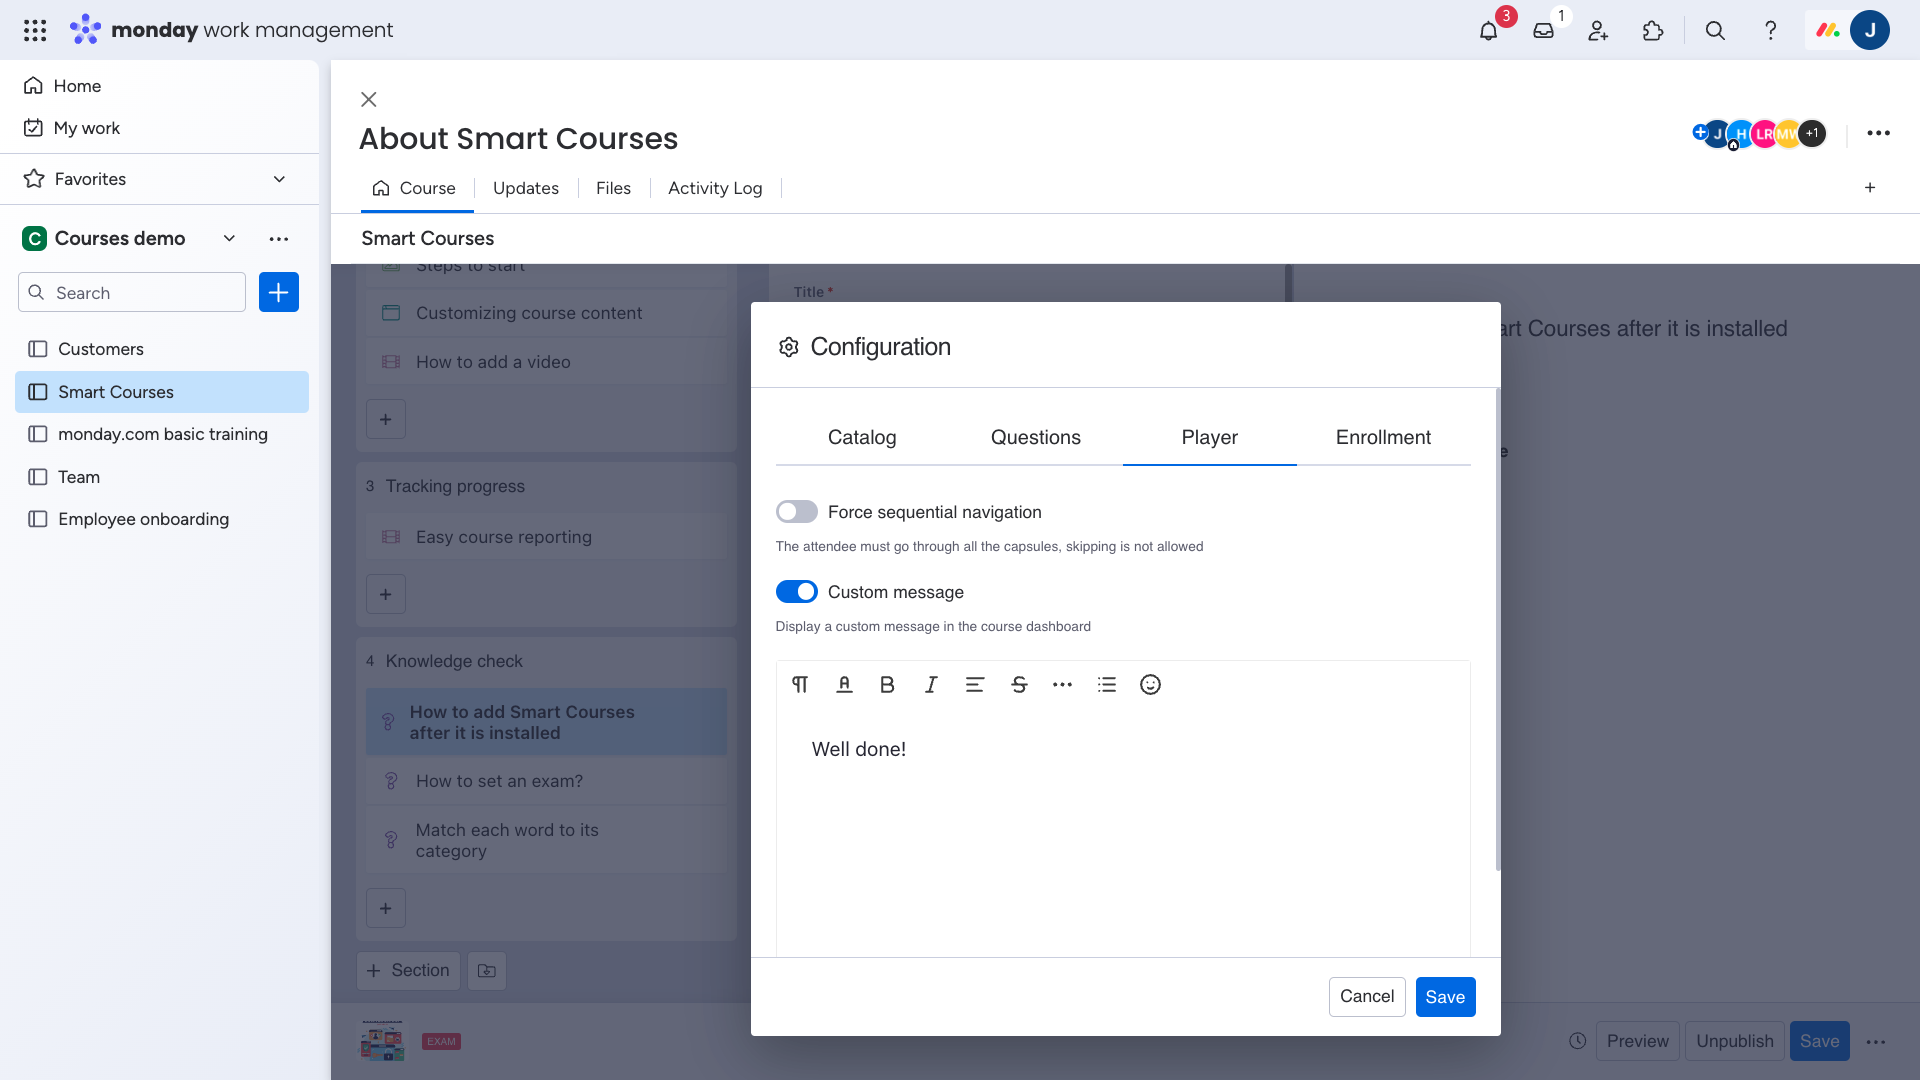The height and width of the screenshot is (1080, 1920).
Task: Select the Smart Courses board
Action: click(x=162, y=392)
